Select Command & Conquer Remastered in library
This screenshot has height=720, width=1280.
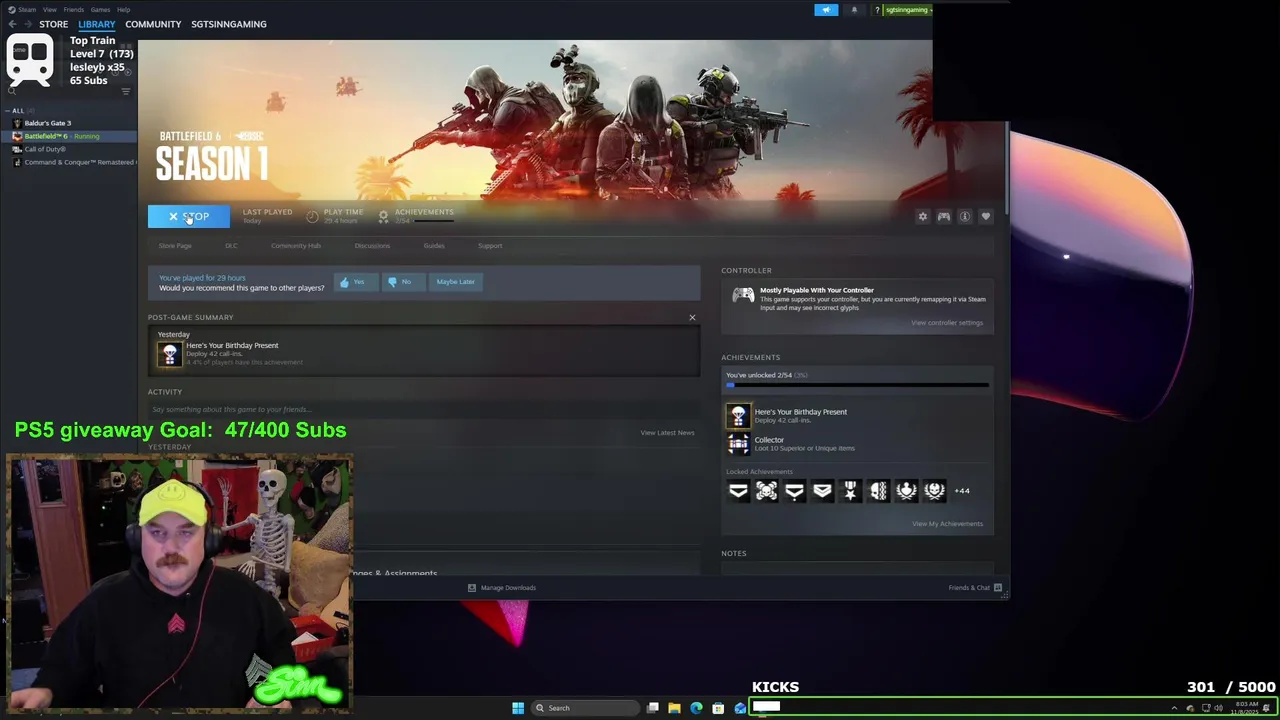(68, 162)
